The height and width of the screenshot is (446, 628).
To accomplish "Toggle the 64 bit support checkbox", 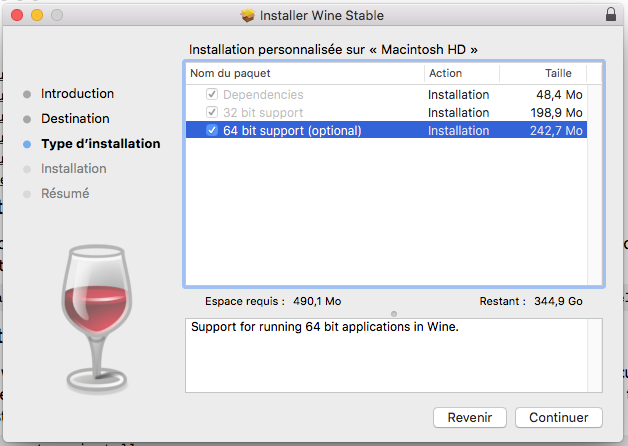I will 211,130.
